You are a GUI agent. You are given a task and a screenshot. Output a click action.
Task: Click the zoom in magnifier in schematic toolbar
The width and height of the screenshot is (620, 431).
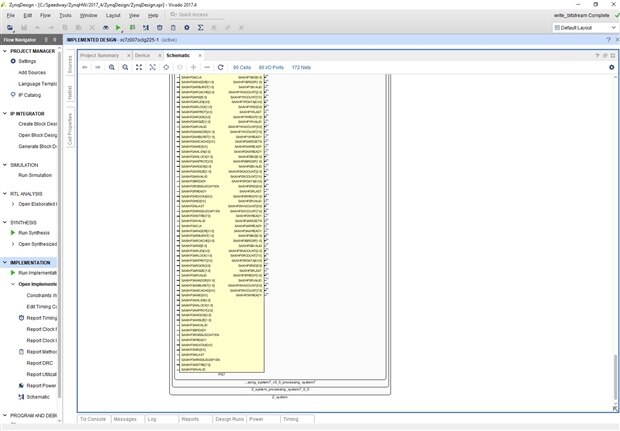click(x=111, y=67)
